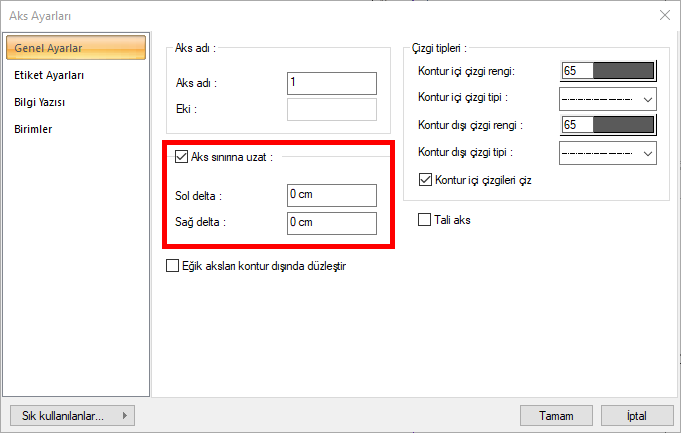Image resolution: width=681 pixels, height=433 pixels.
Task: Click the Sol delta input field
Action: [x=331, y=195]
